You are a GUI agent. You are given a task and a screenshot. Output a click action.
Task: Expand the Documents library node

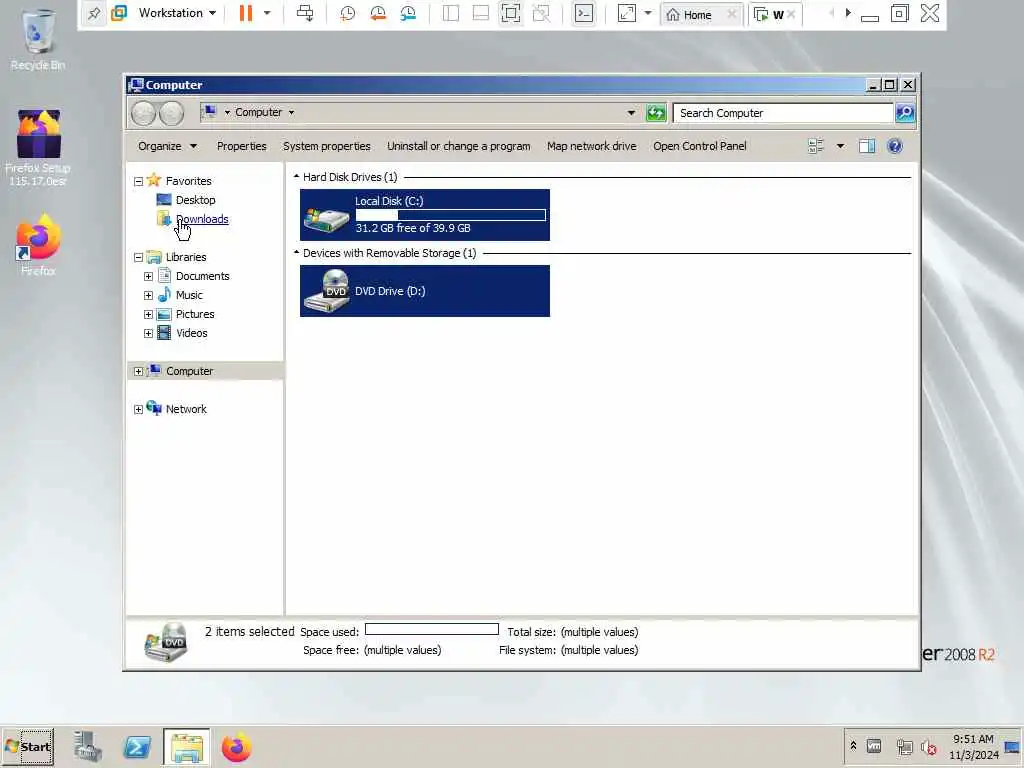[x=148, y=277]
